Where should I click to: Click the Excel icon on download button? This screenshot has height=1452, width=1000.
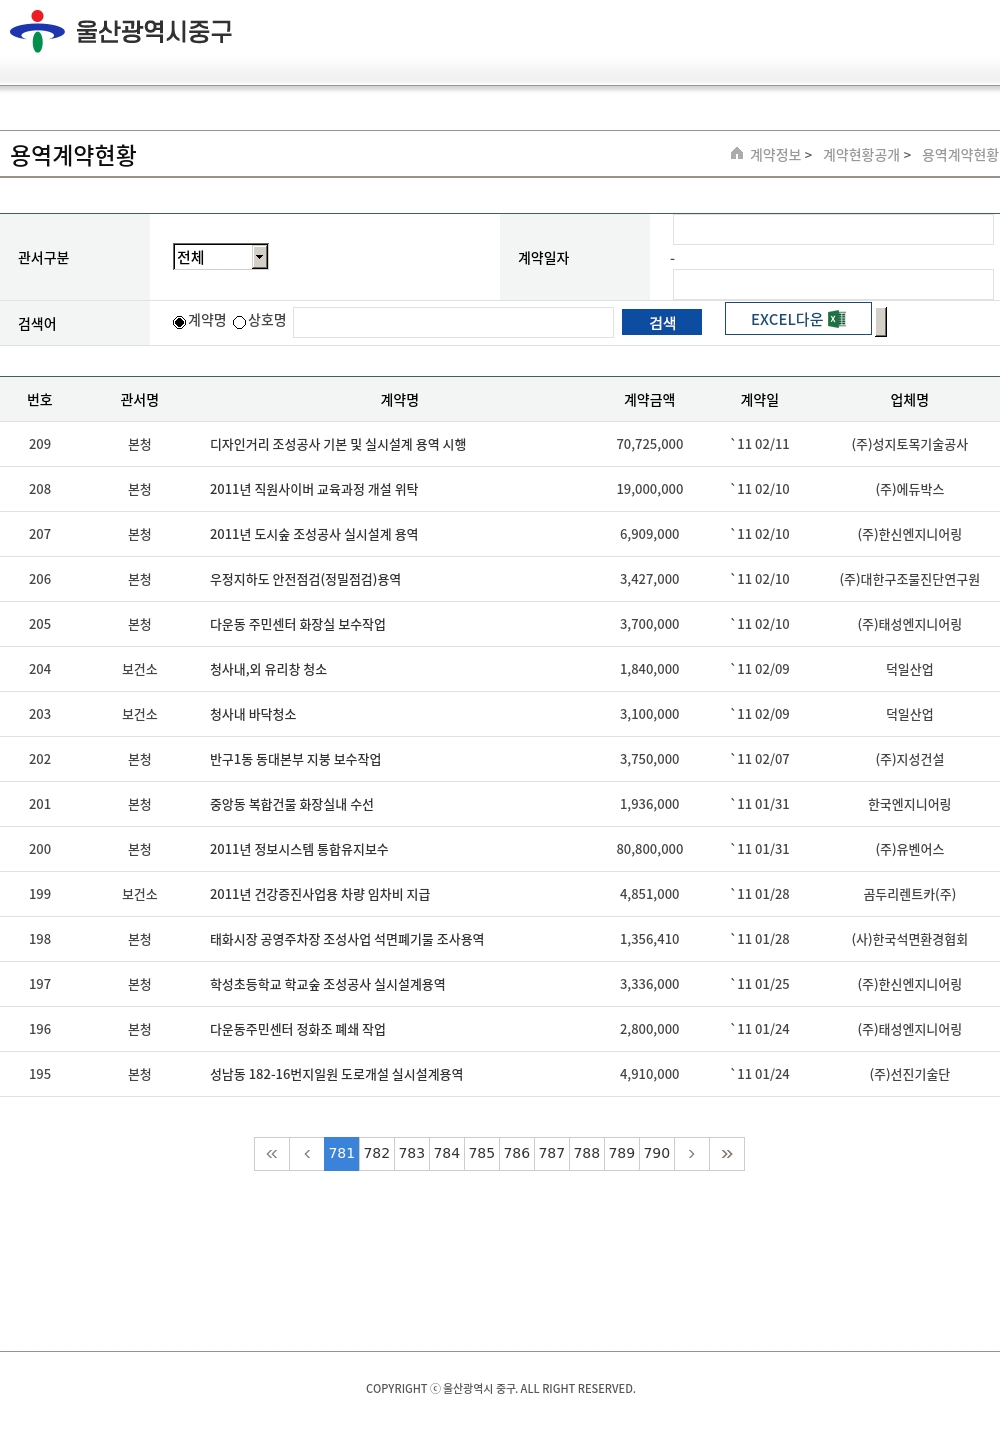pos(837,319)
